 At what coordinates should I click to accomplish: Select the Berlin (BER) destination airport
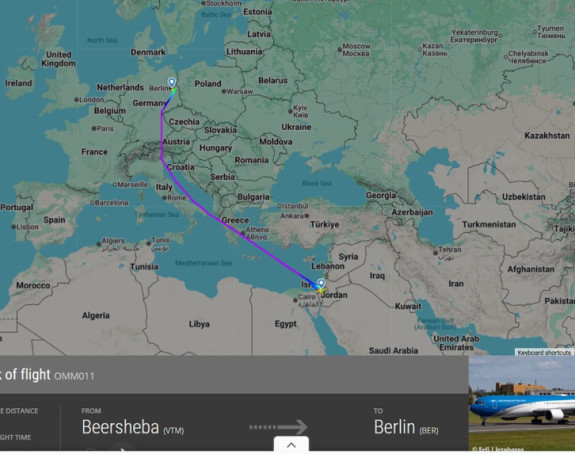(x=406, y=427)
